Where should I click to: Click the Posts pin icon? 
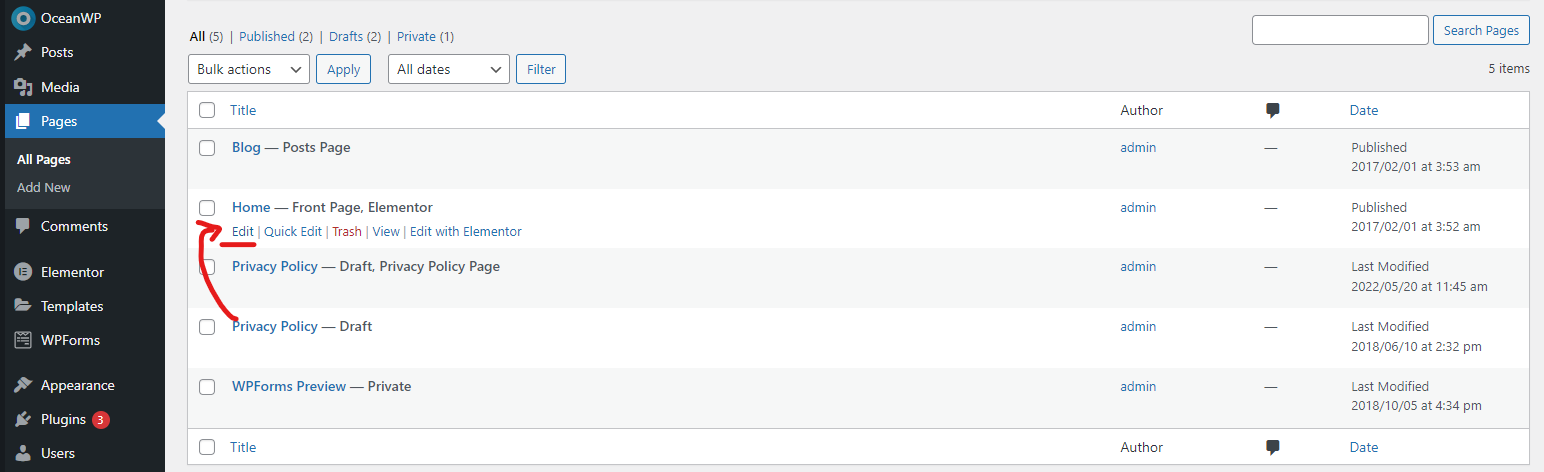pyautogui.click(x=23, y=52)
